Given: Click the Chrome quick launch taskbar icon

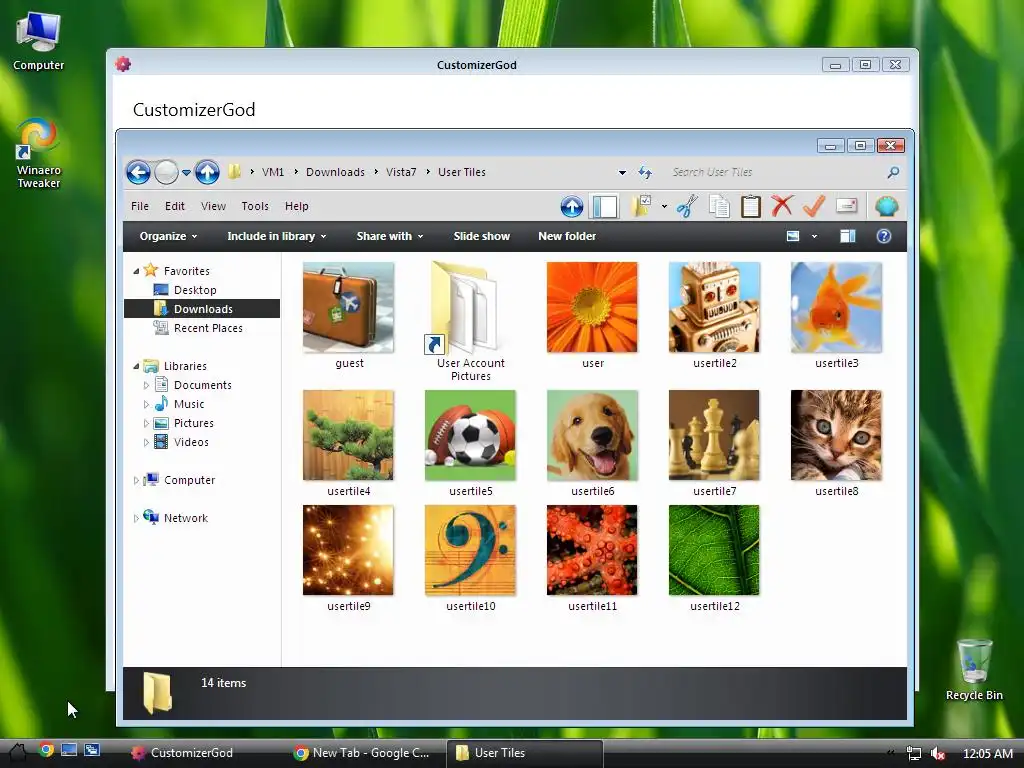Looking at the screenshot, I should (x=46, y=750).
